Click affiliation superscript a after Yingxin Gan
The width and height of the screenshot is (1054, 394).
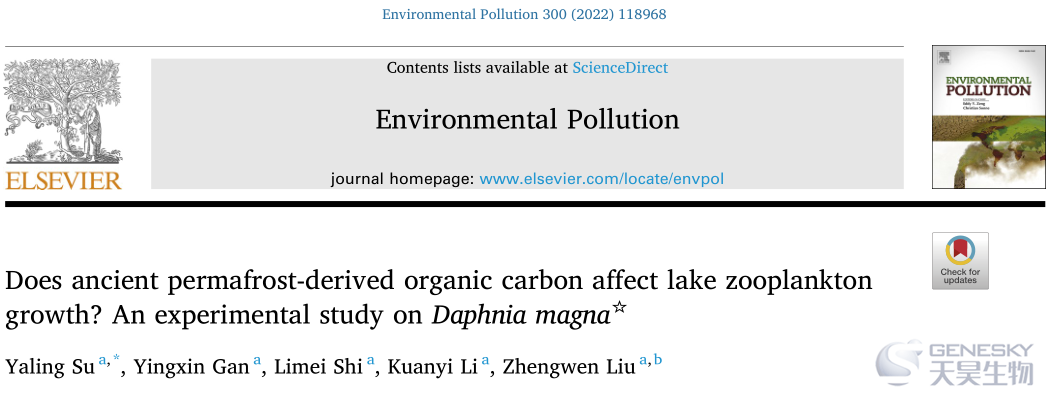coord(256,361)
